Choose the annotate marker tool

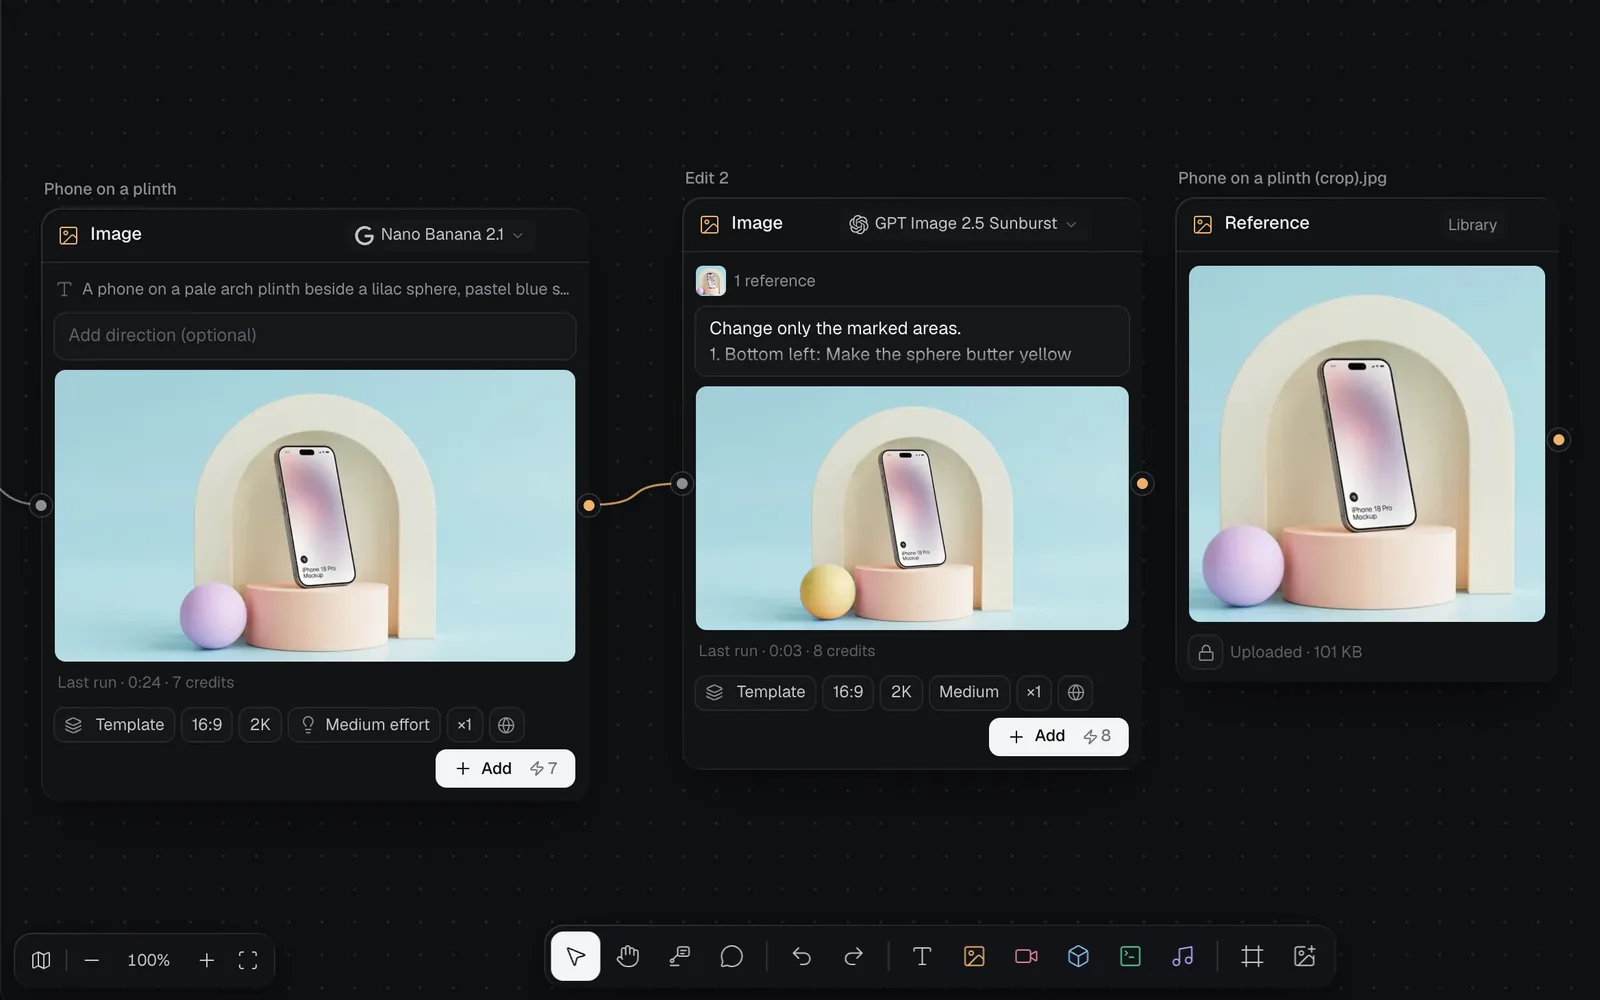tap(680, 957)
